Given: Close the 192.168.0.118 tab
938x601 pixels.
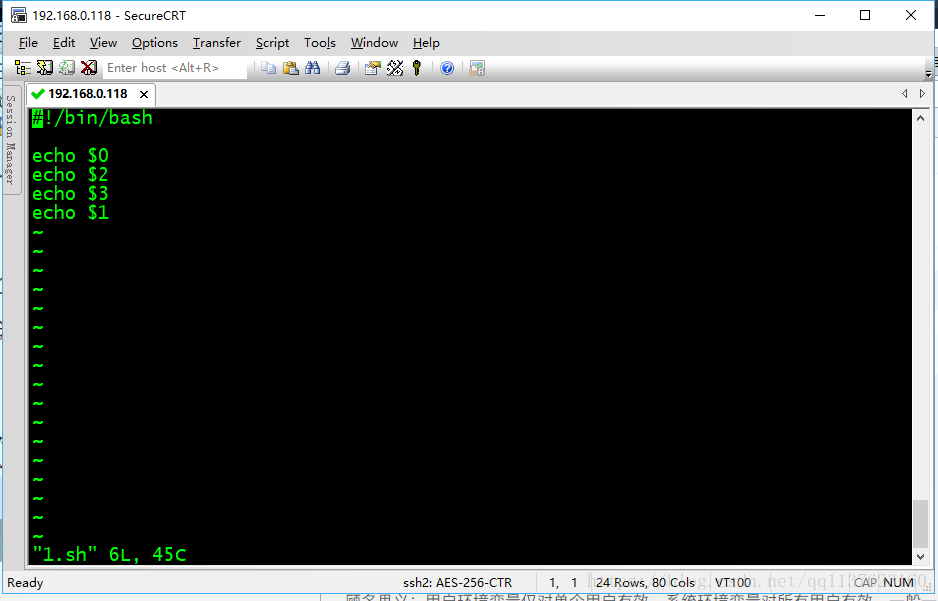Looking at the screenshot, I should (144, 94).
